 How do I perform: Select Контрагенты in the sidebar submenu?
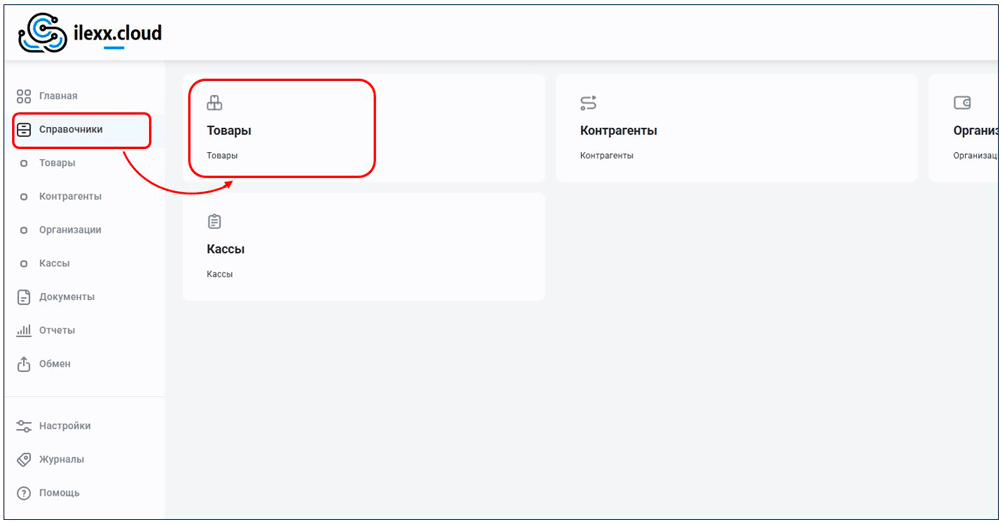70,196
